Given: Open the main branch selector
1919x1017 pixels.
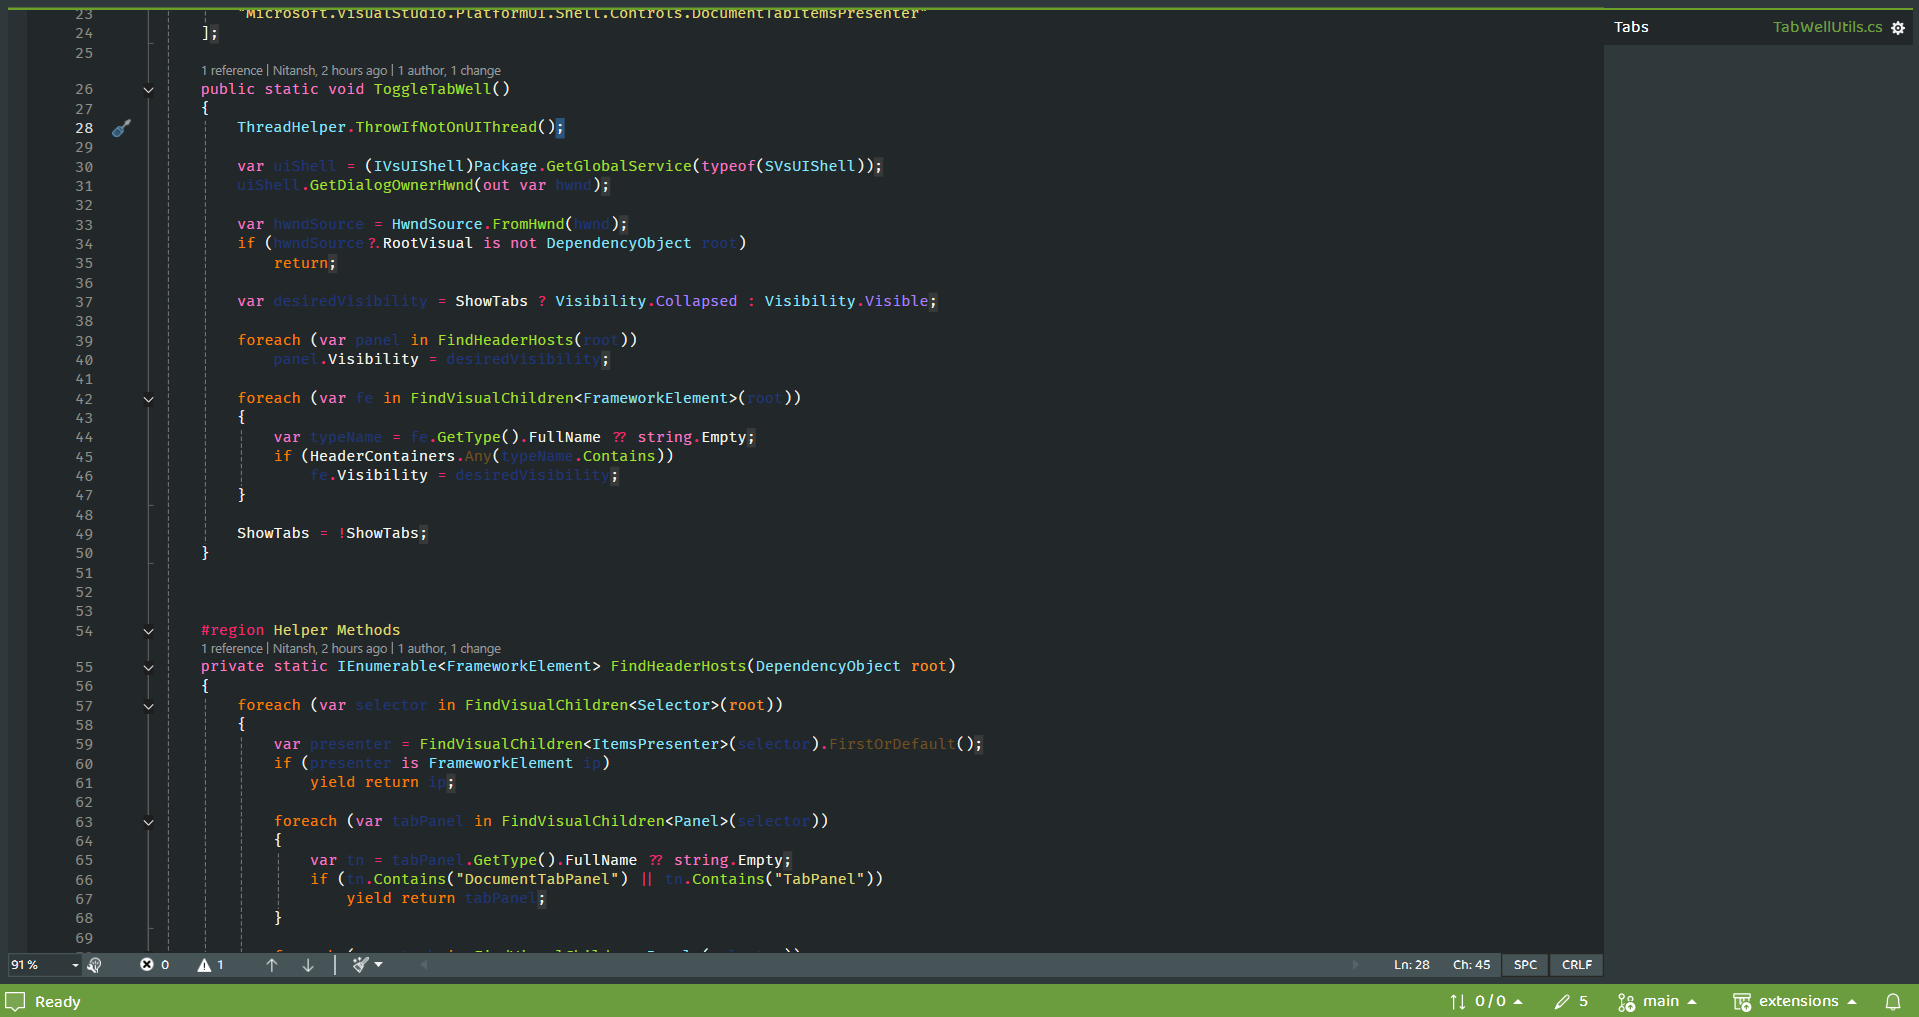Looking at the screenshot, I should point(1657,1001).
